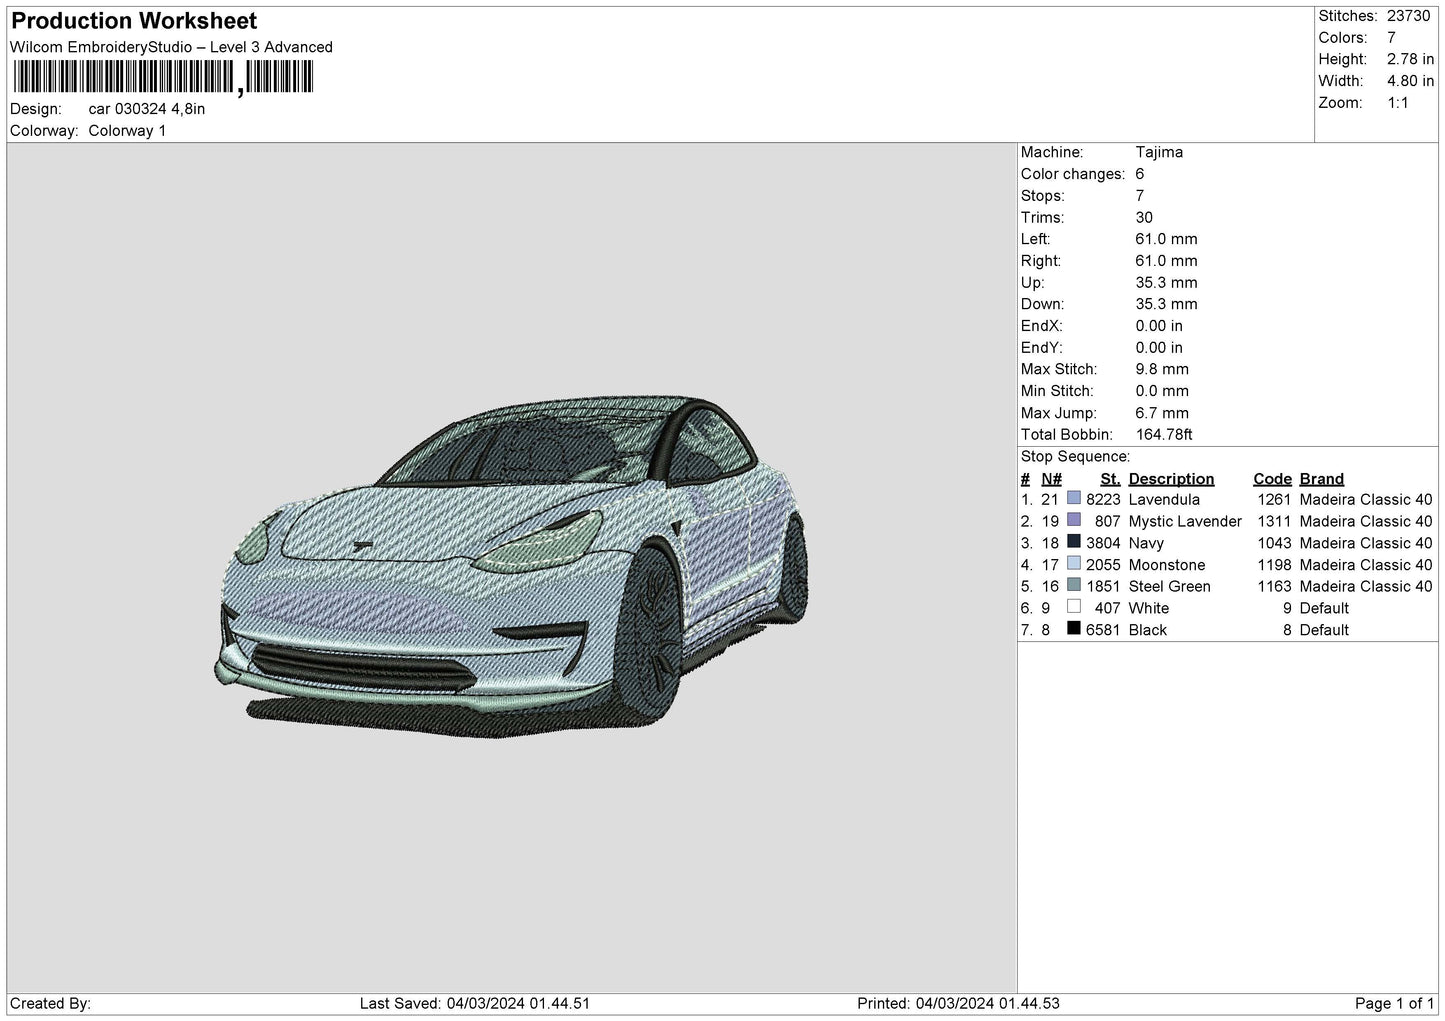Click 'Madeira Classic 40' in the Moonstone row
Viewport: 1445px width, 1021px height.
point(1366,565)
